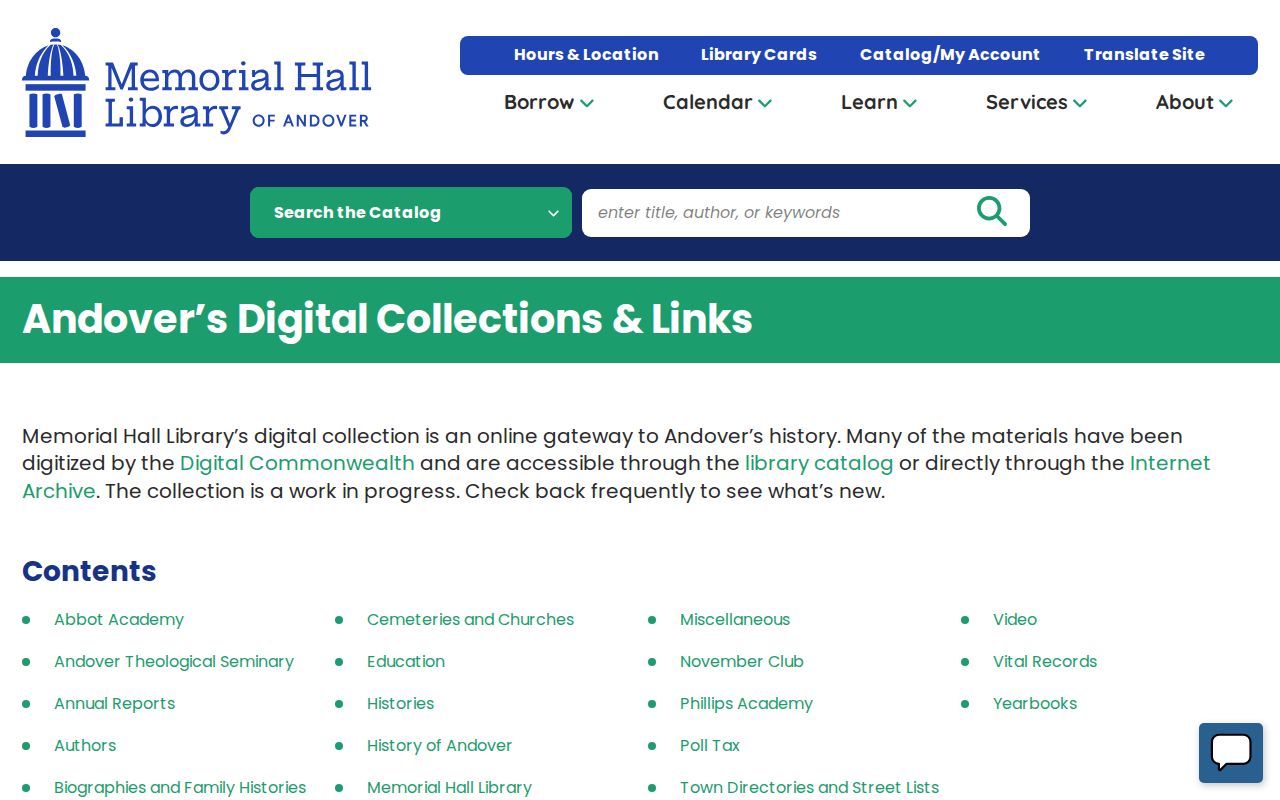Follow the library catalog link
1280x800 pixels.
coord(819,463)
